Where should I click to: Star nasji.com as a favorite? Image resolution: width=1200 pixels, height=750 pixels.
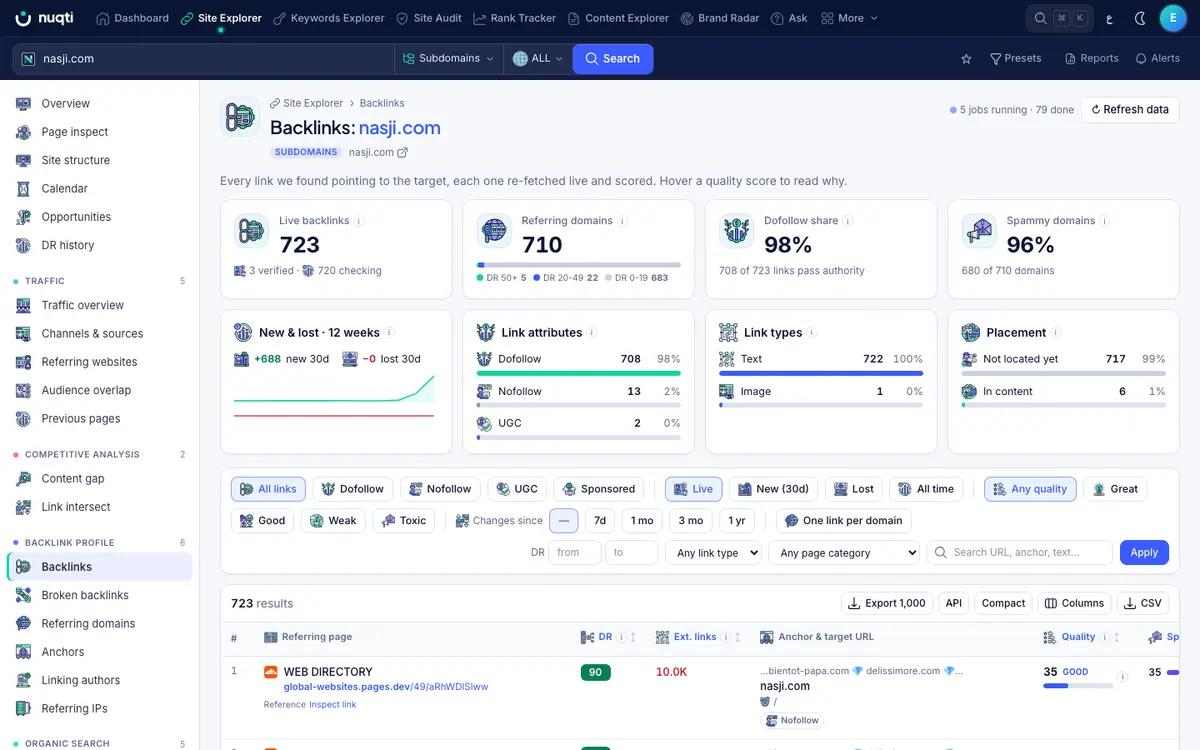[x=966, y=59]
